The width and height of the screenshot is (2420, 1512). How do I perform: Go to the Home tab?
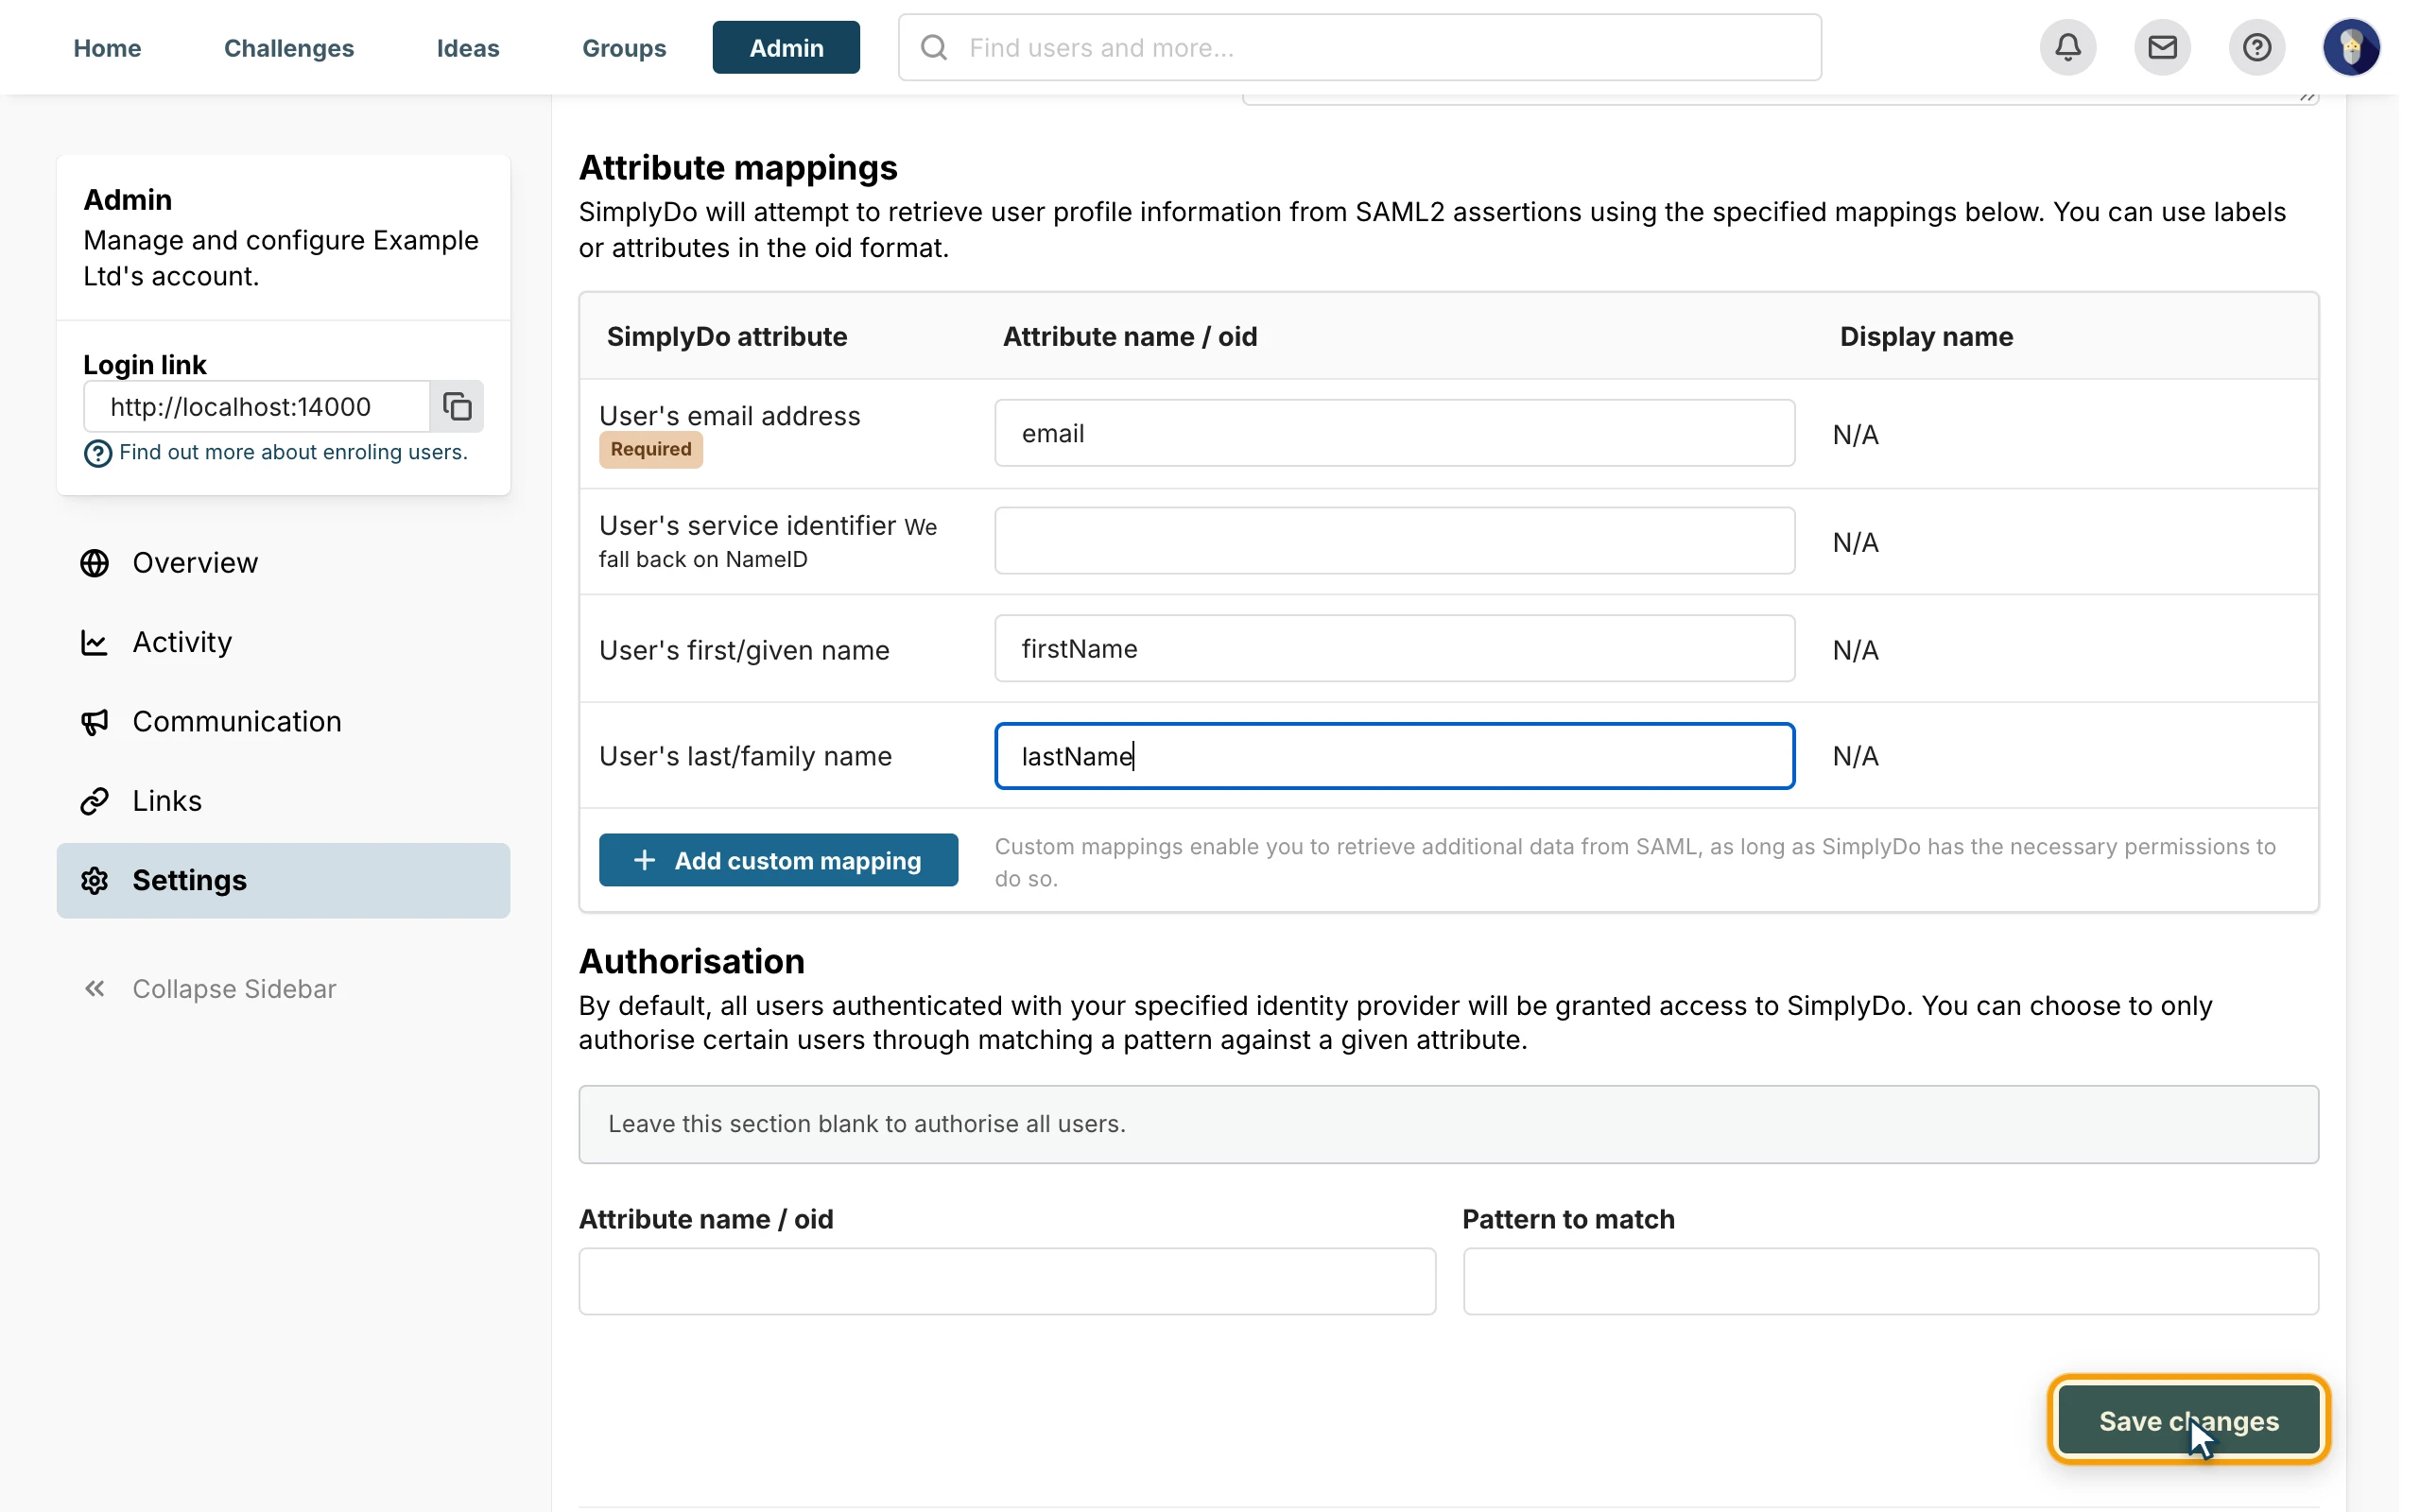[x=107, y=47]
